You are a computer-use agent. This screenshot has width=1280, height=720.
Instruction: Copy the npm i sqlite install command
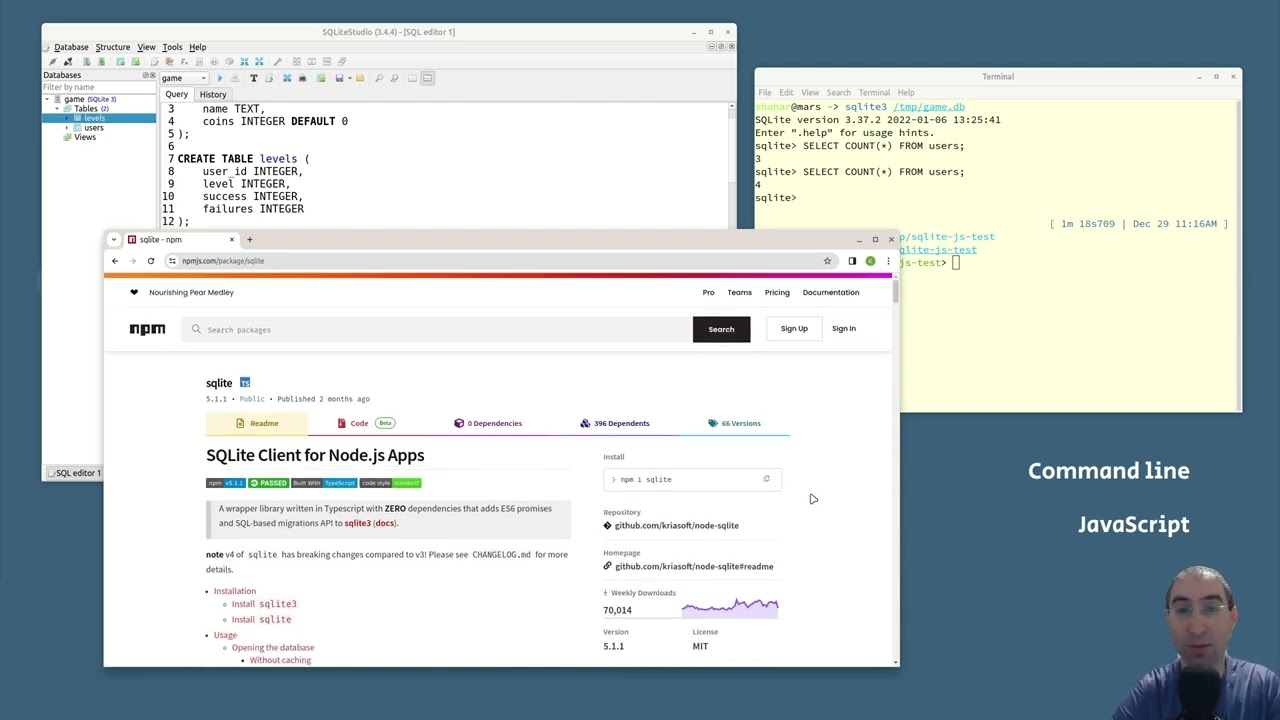click(x=766, y=479)
